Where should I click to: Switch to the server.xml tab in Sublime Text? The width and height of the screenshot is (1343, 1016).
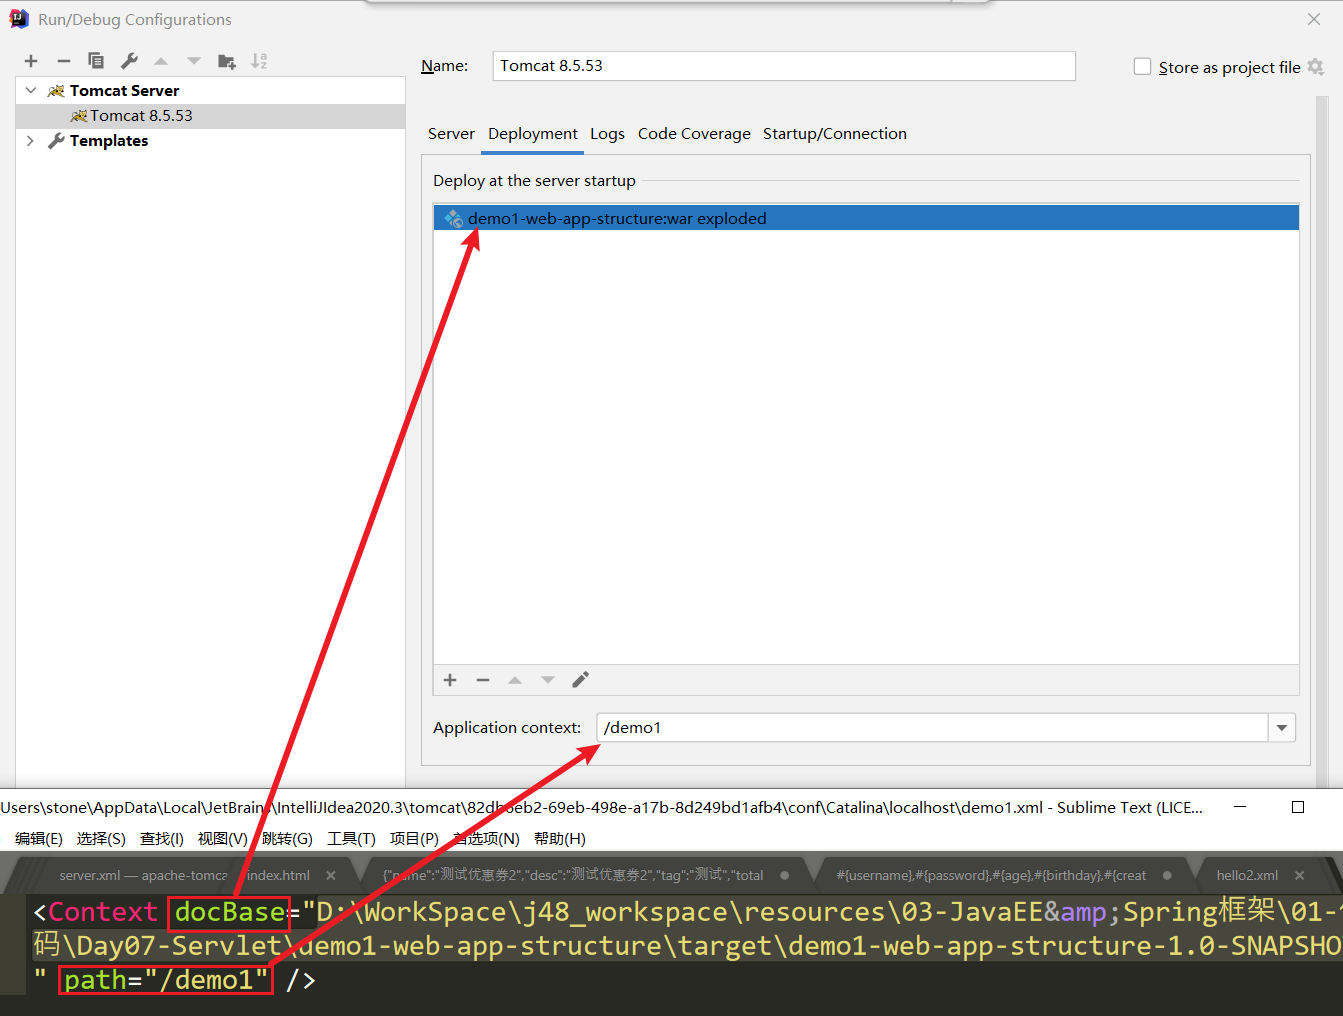pos(143,875)
